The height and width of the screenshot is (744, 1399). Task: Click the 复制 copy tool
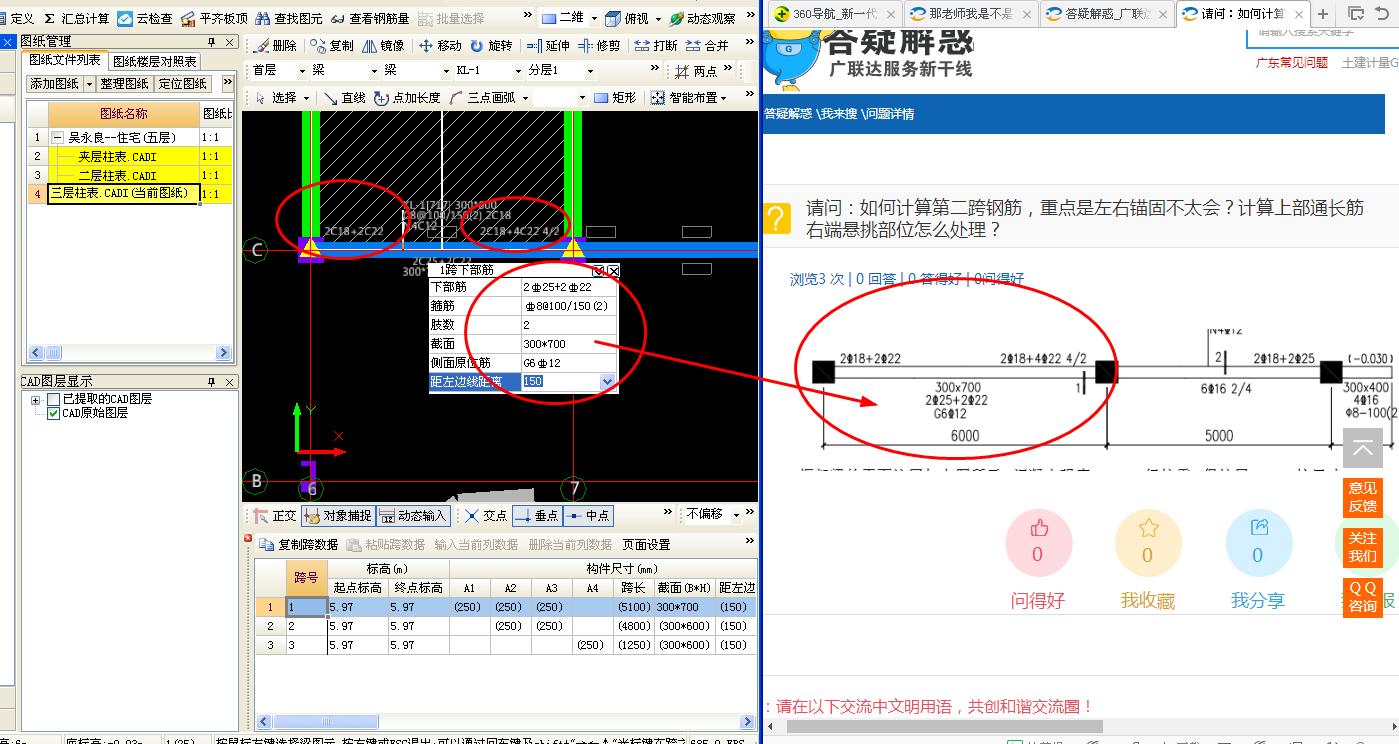(x=331, y=46)
